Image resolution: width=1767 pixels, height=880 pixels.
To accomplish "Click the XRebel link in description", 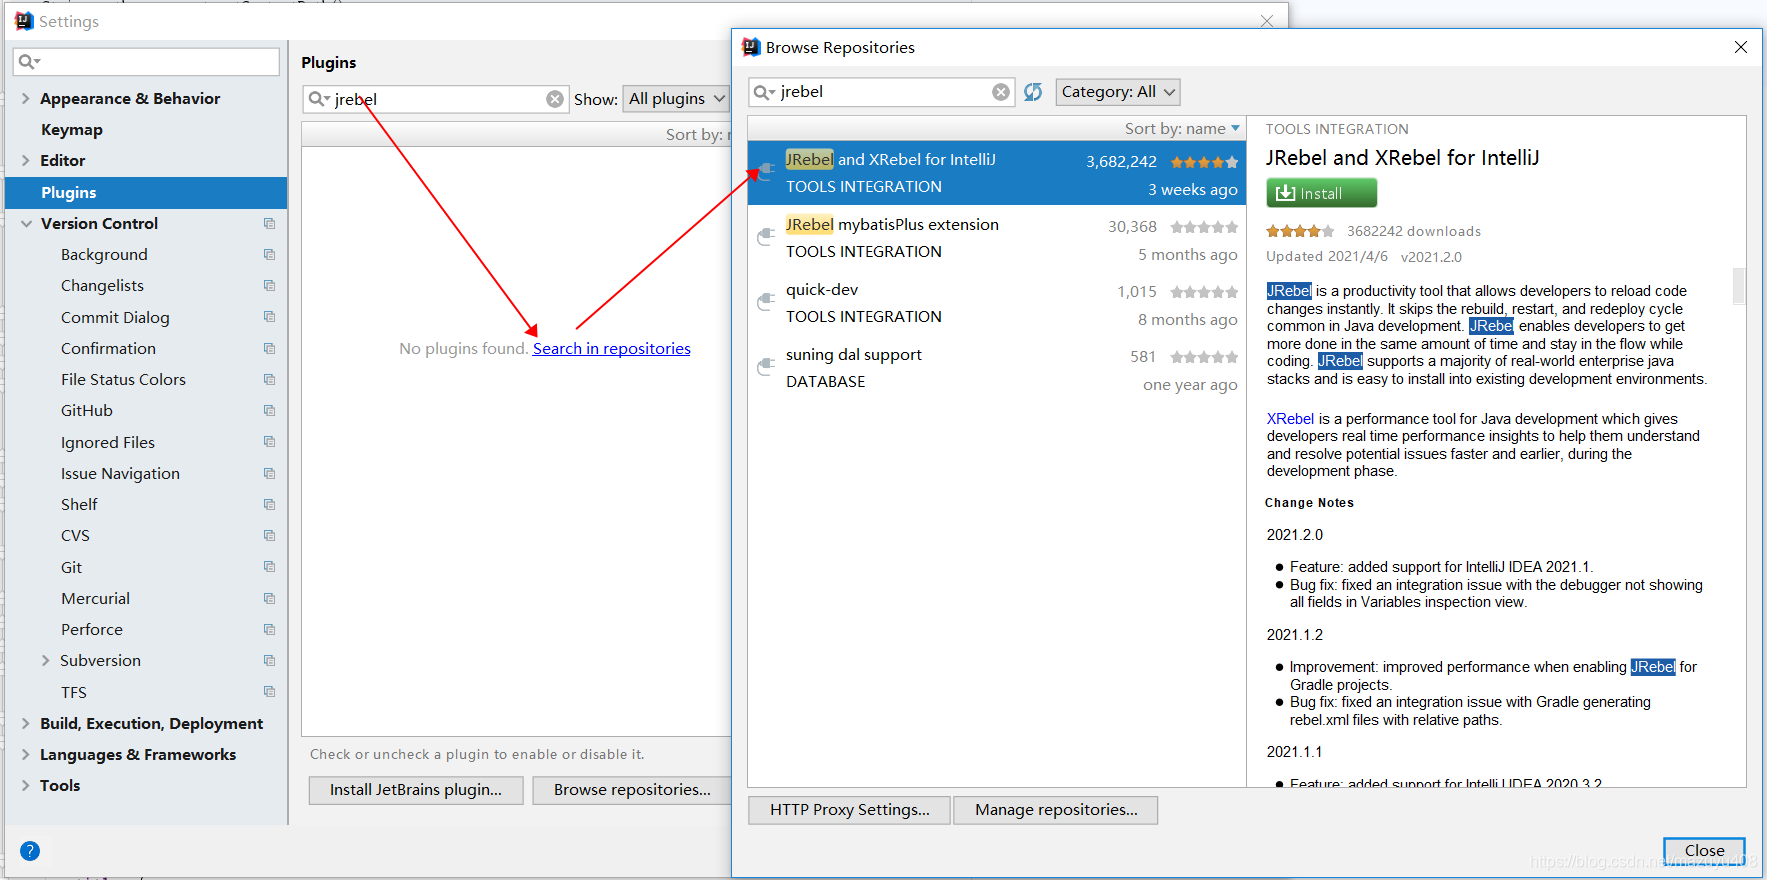I will (1290, 419).
